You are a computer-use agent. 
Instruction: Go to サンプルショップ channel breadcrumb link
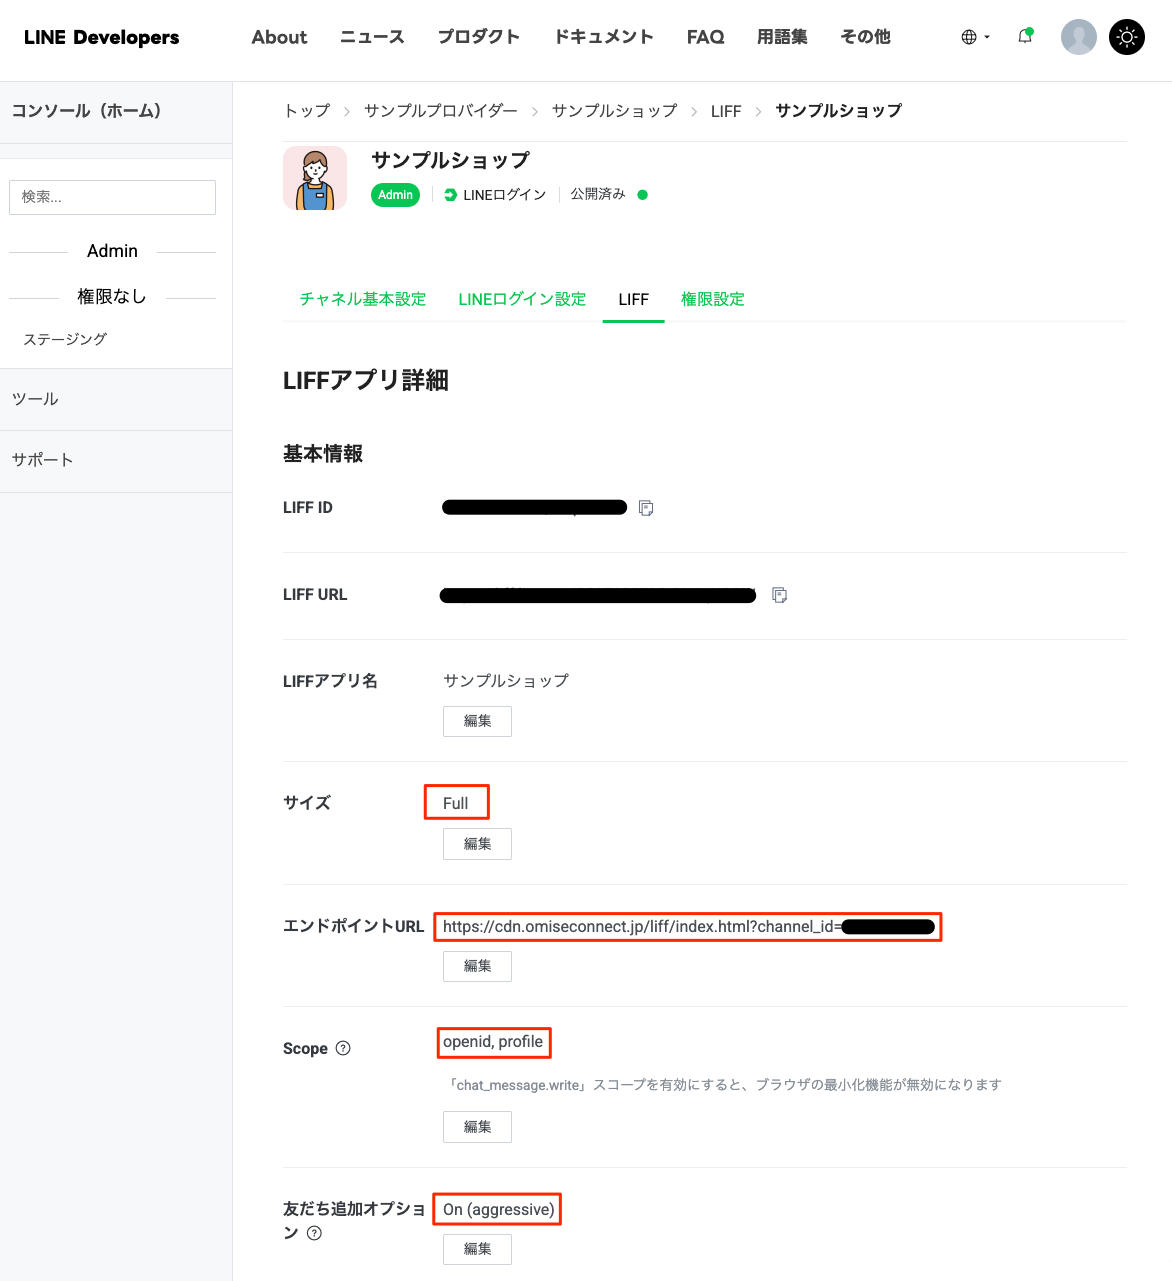[x=614, y=111]
